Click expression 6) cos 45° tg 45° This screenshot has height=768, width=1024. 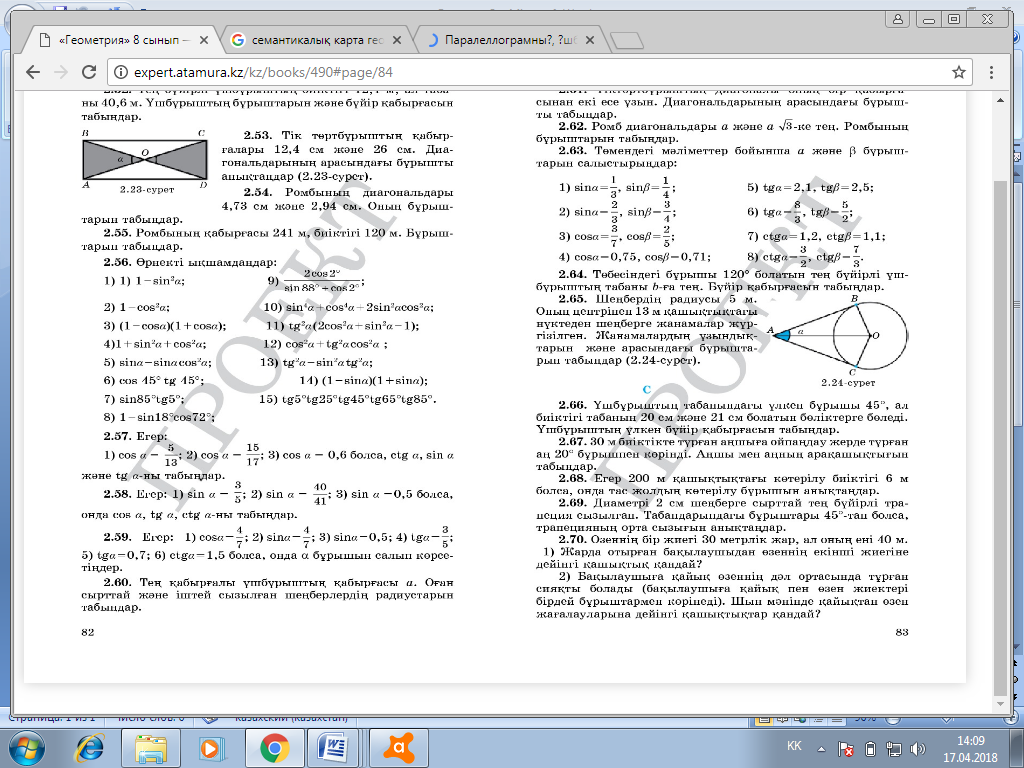pyautogui.click(x=153, y=381)
